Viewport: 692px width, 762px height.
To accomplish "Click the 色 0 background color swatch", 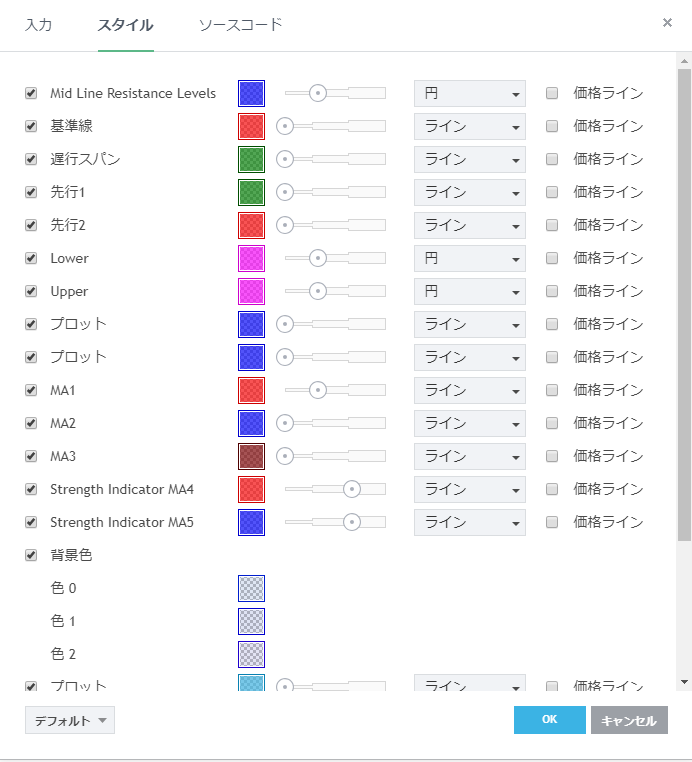I will (251, 588).
